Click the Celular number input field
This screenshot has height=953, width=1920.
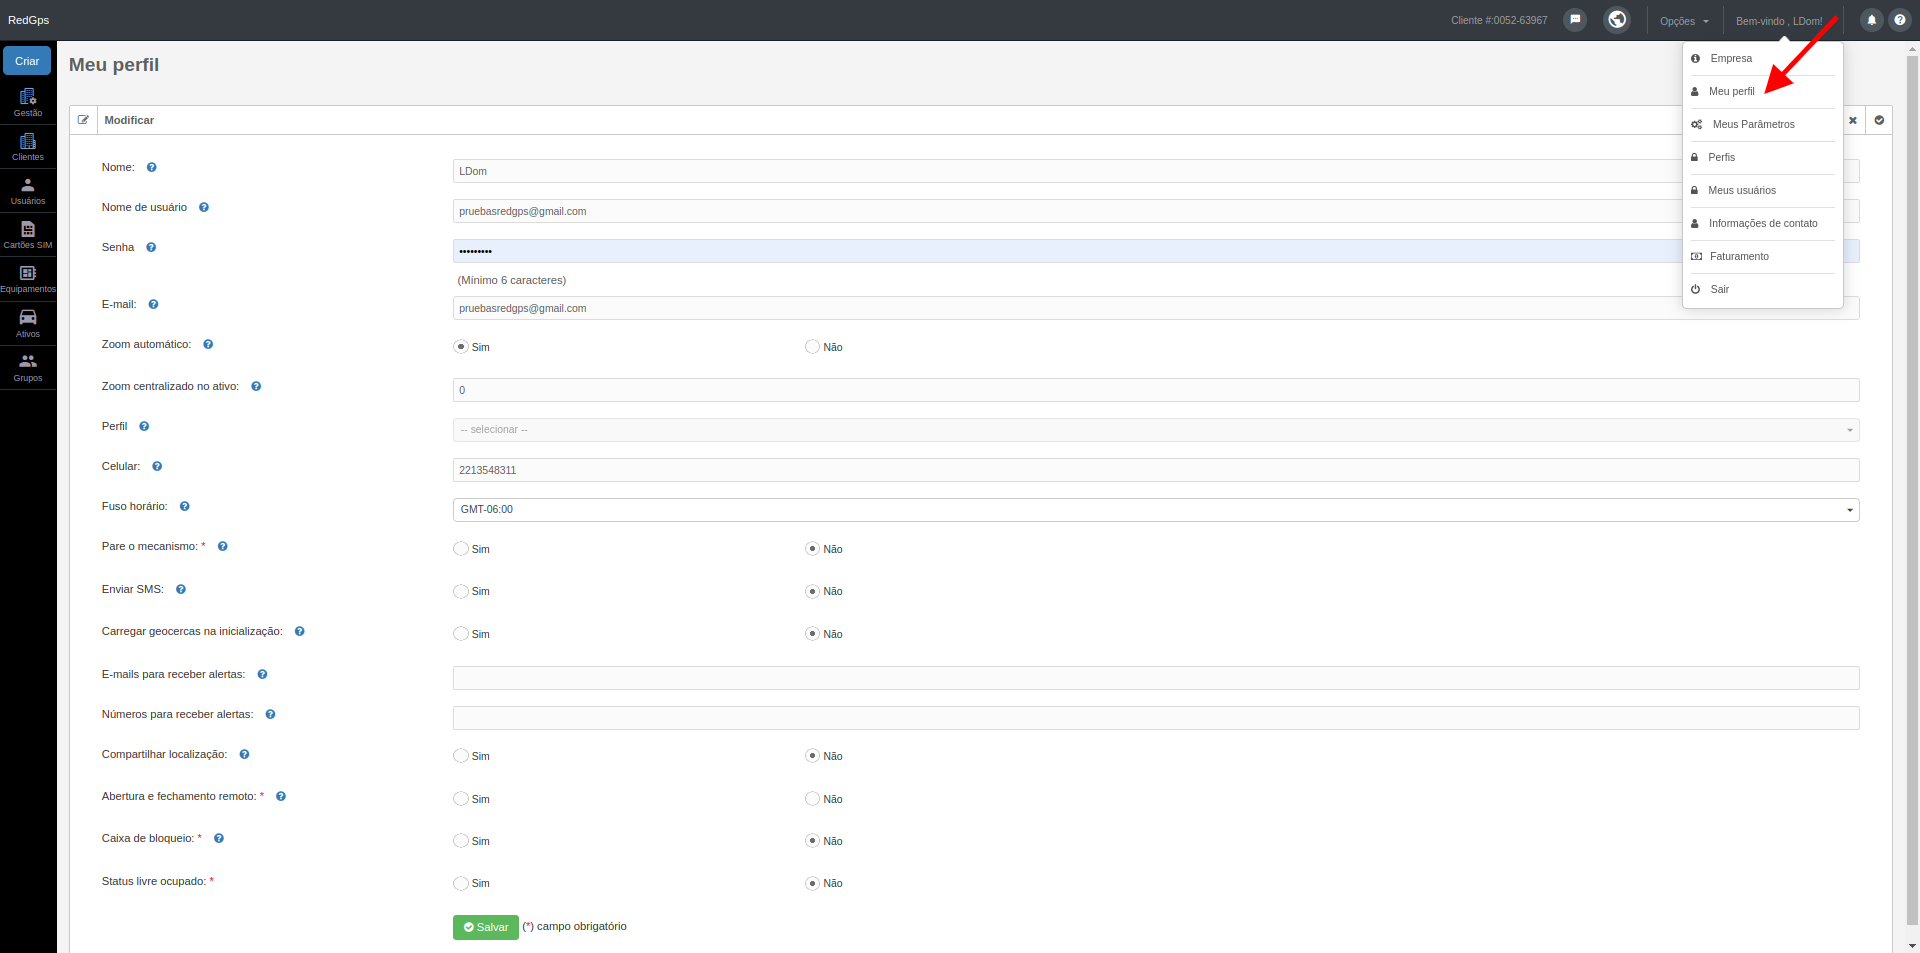[x=1156, y=470]
